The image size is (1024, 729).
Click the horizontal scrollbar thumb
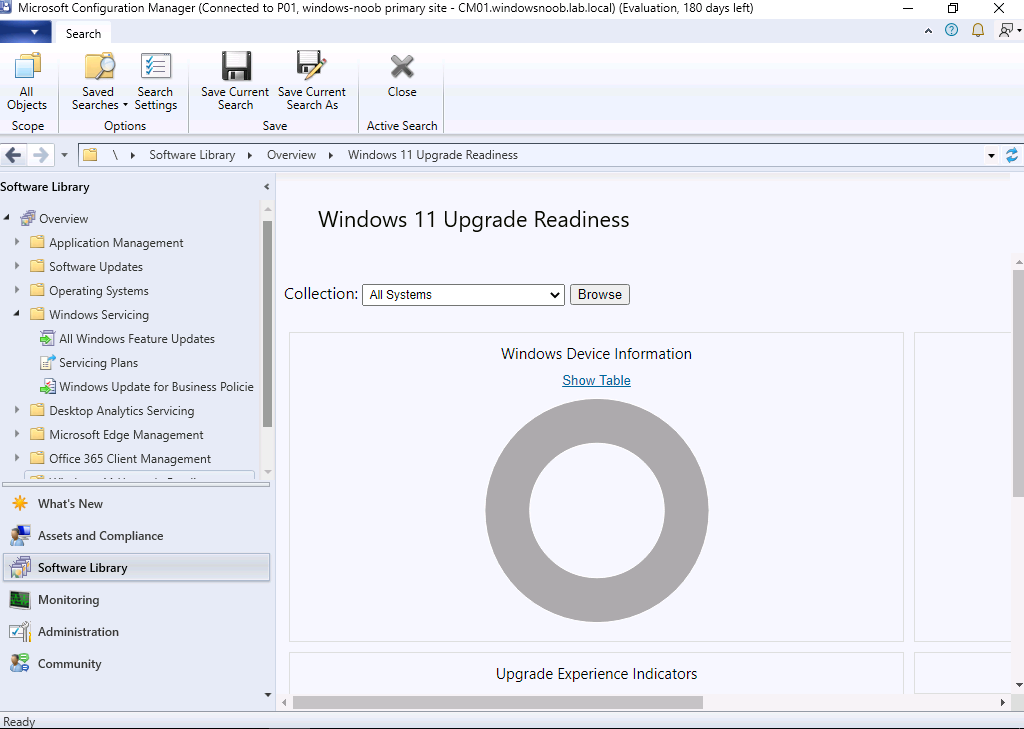pyautogui.click(x=498, y=703)
